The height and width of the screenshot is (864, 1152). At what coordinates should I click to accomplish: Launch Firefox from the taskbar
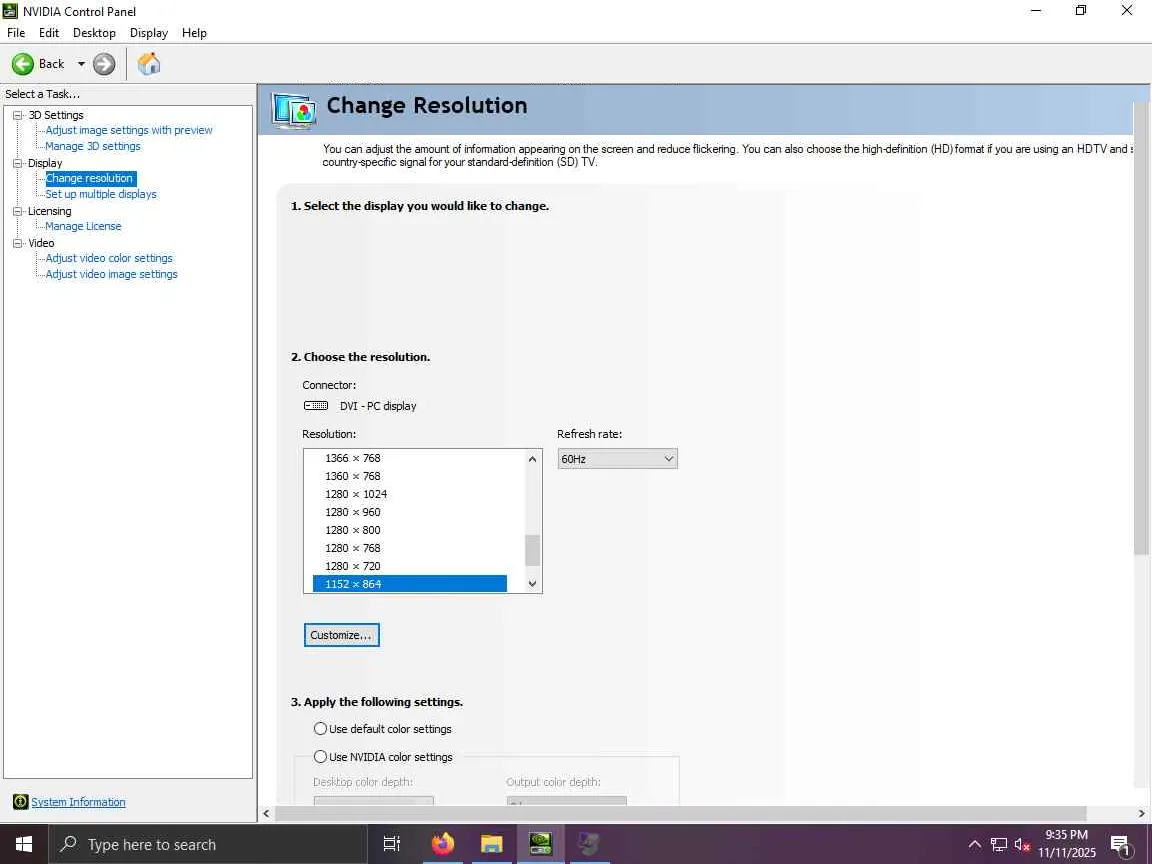point(442,844)
